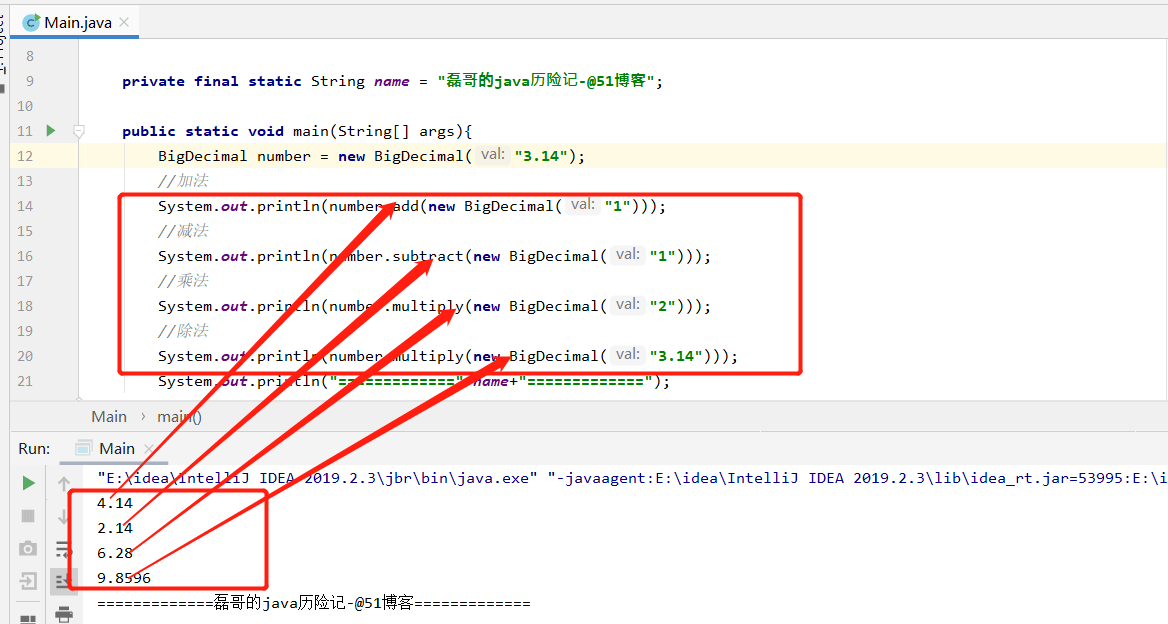Viewport: 1168px width, 624px height.
Task: Click the name variable declaration on line 9
Action: 392,81
